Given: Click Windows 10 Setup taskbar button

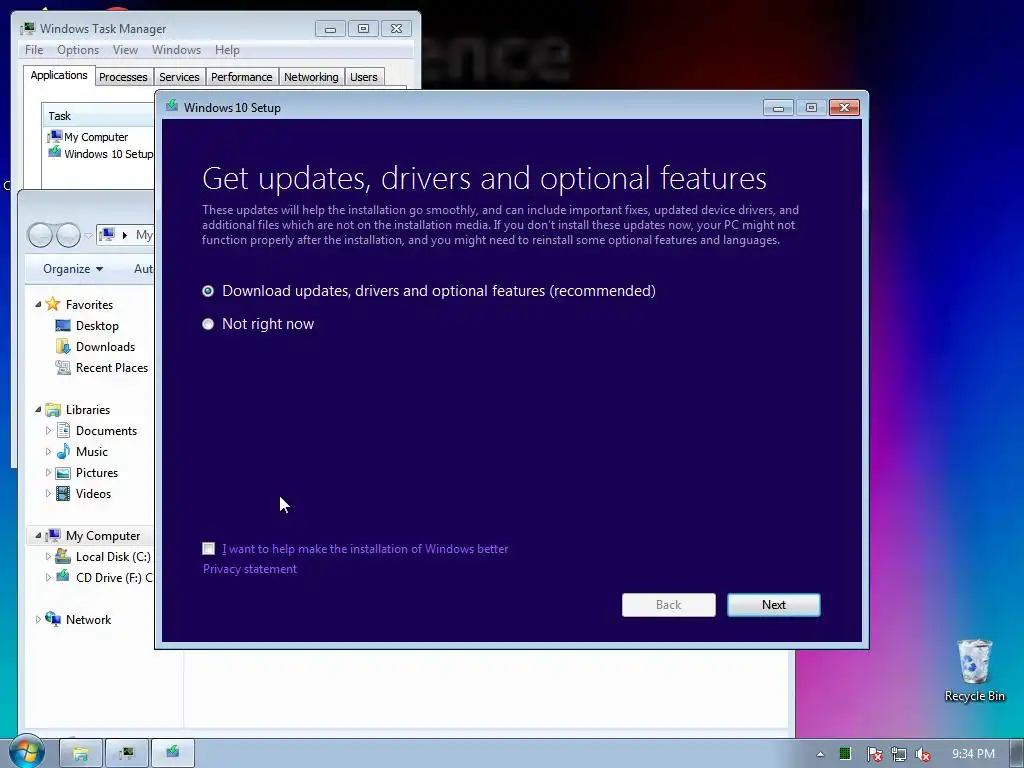Looking at the screenshot, I should pyautogui.click(x=173, y=753).
